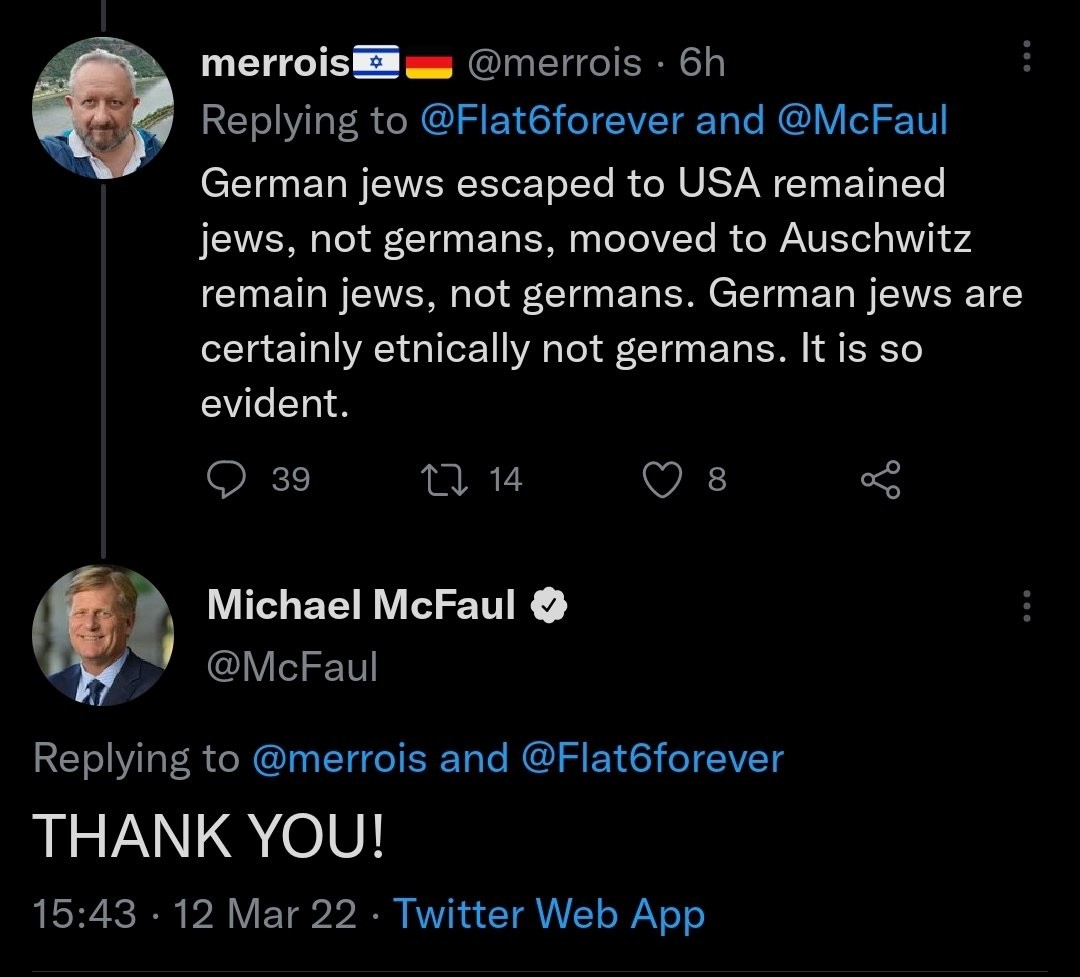Click the 6h timestamp on merrois tweet
Screen dimensions: 1080x977
click(702, 63)
